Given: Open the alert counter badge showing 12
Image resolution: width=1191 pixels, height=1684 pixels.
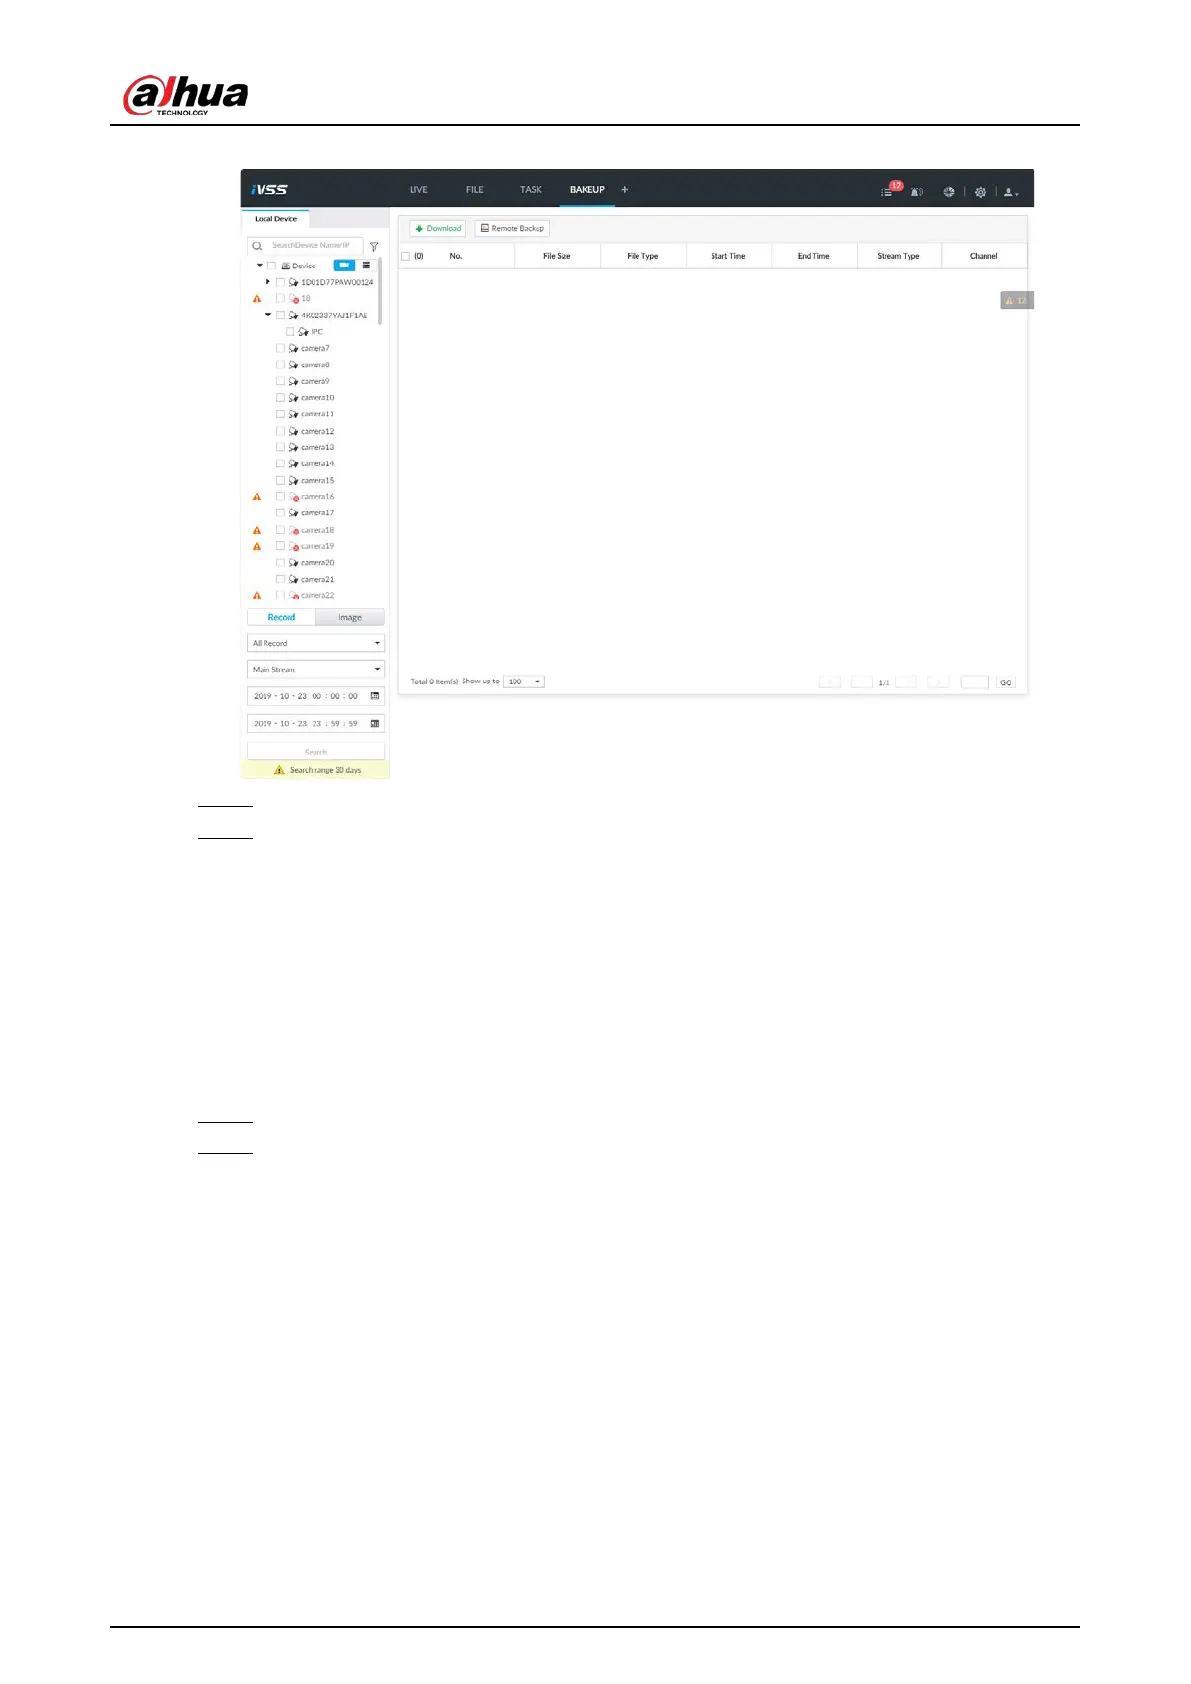Looking at the screenshot, I should coord(1016,300).
